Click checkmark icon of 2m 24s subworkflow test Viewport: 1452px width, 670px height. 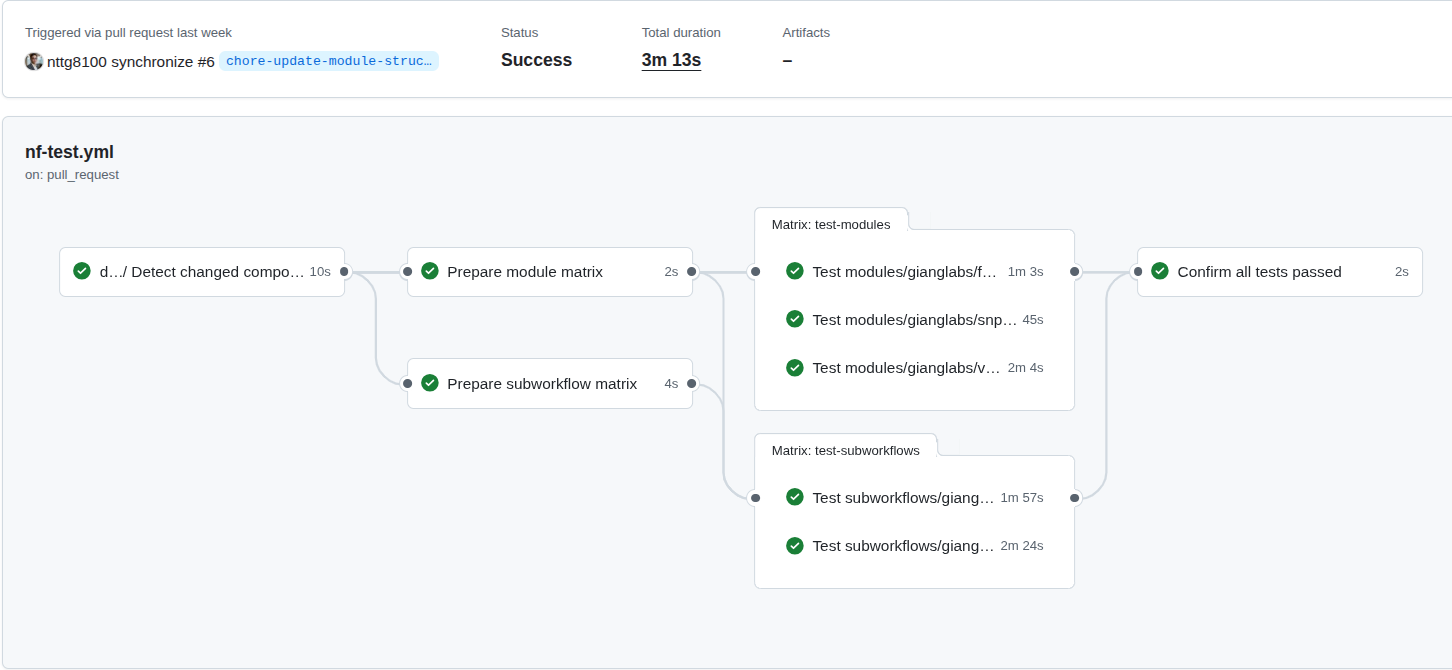click(x=795, y=545)
